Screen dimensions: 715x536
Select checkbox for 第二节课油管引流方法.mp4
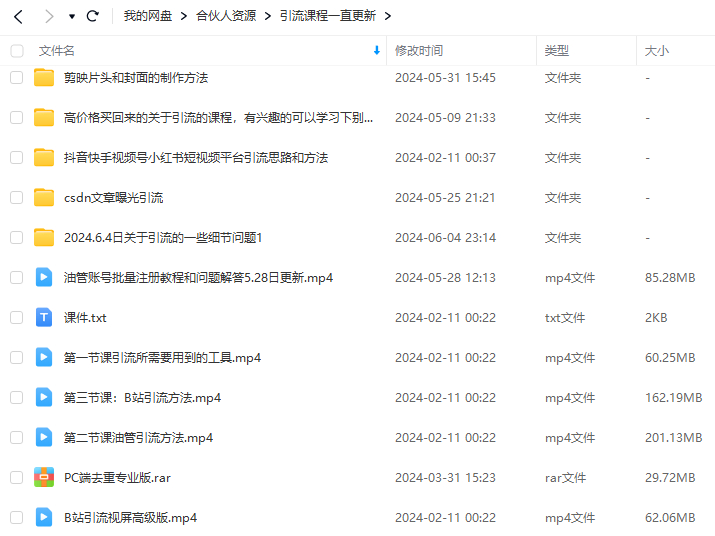(x=17, y=437)
